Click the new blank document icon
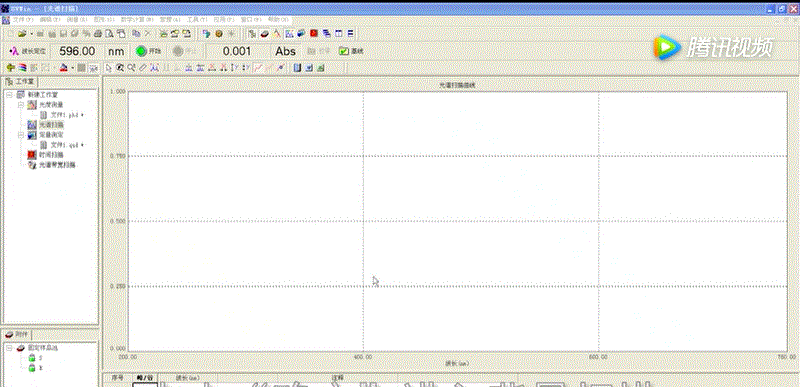The width and height of the screenshot is (802, 387). (10, 34)
